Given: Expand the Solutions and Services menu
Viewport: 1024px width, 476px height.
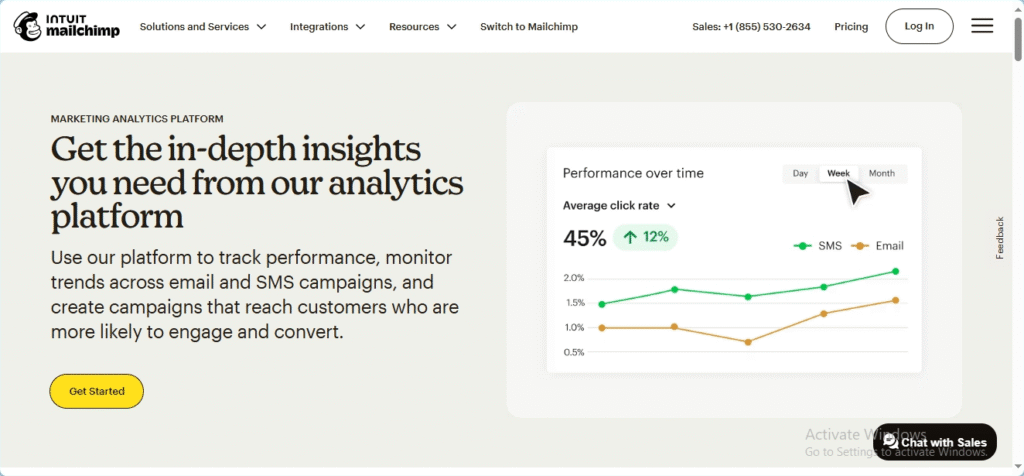Looking at the screenshot, I should (203, 27).
